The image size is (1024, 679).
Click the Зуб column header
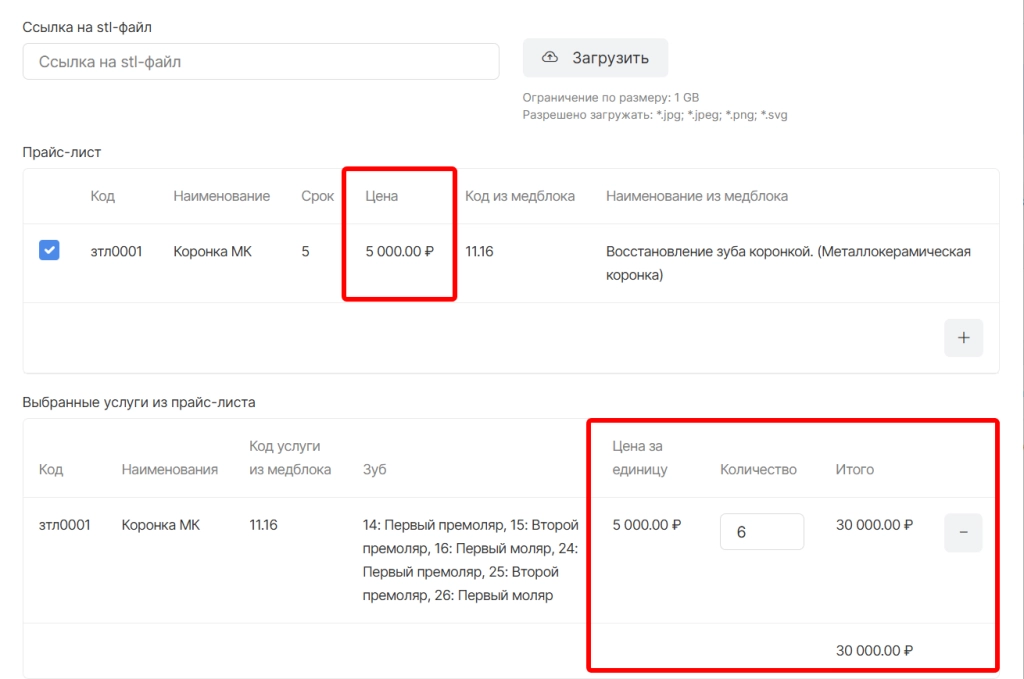pyautogui.click(x=375, y=469)
